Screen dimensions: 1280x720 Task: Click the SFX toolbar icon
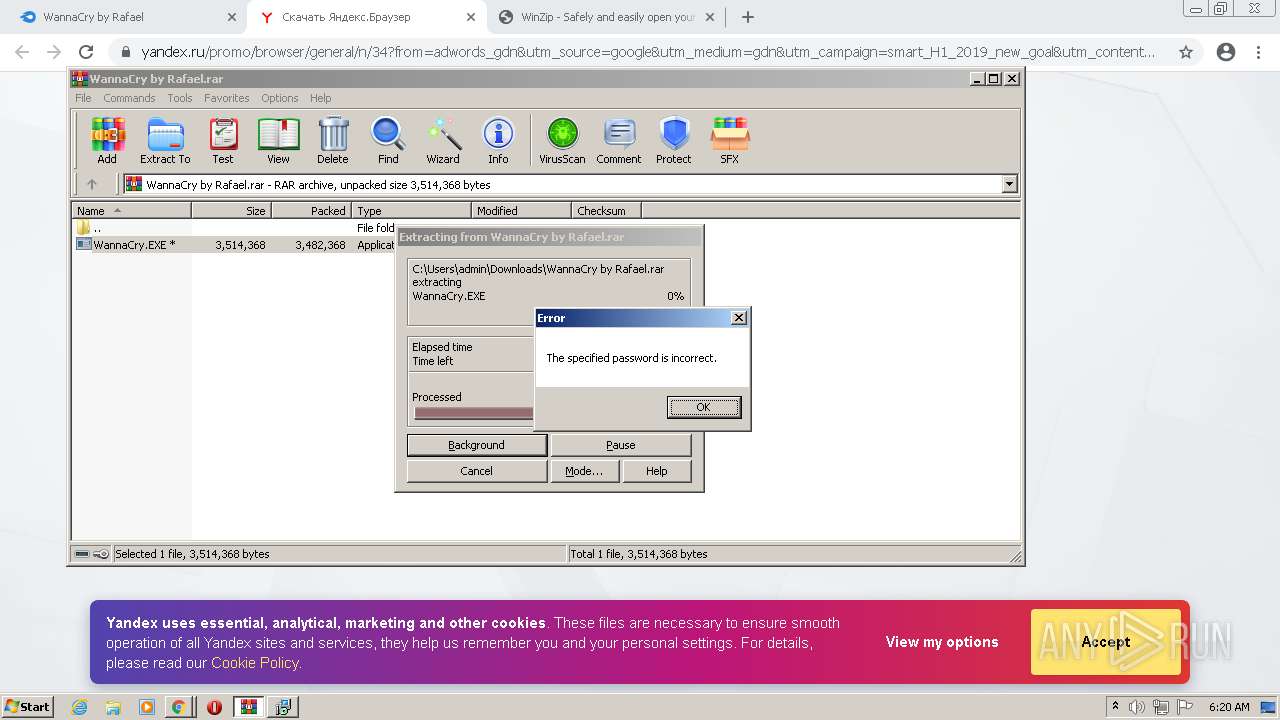730,140
